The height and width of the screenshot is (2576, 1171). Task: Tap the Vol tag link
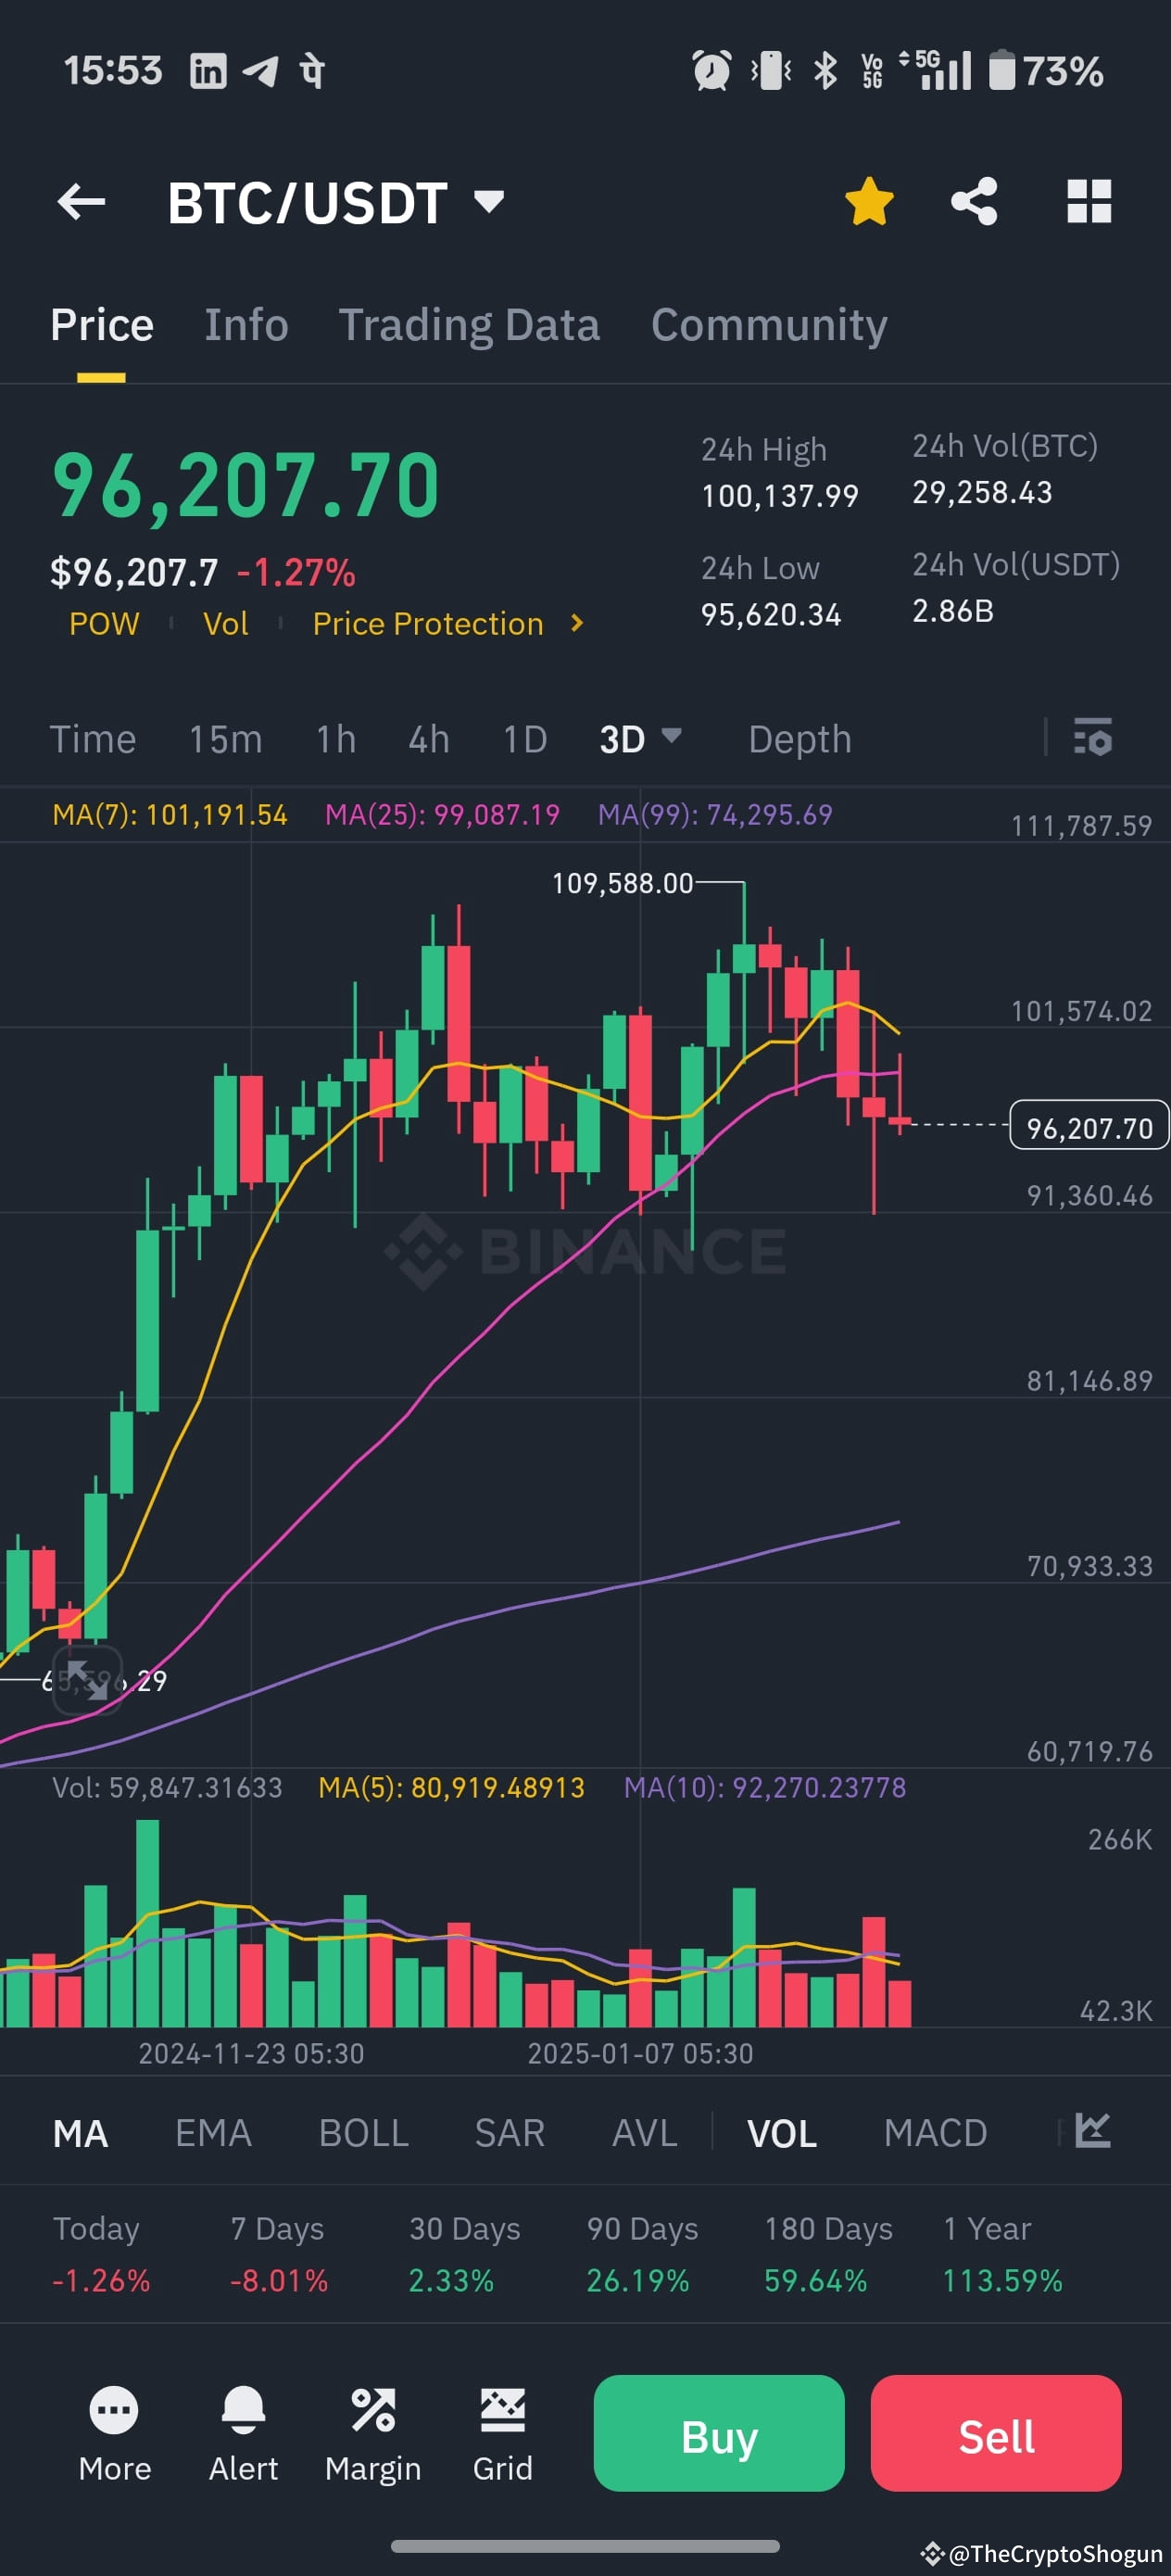pos(226,623)
